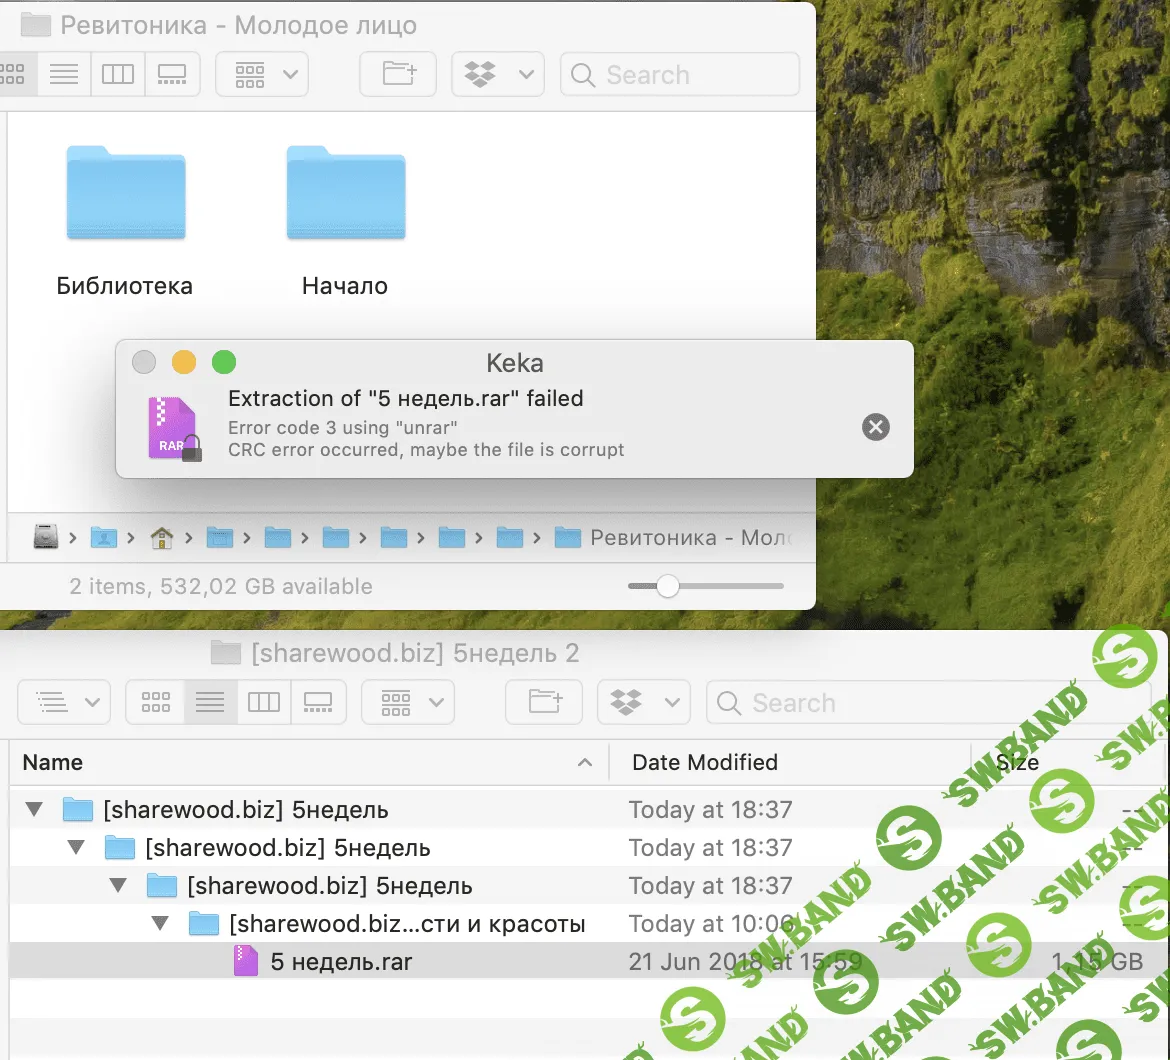Switch top Finder window to gallery view

click(172, 75)
